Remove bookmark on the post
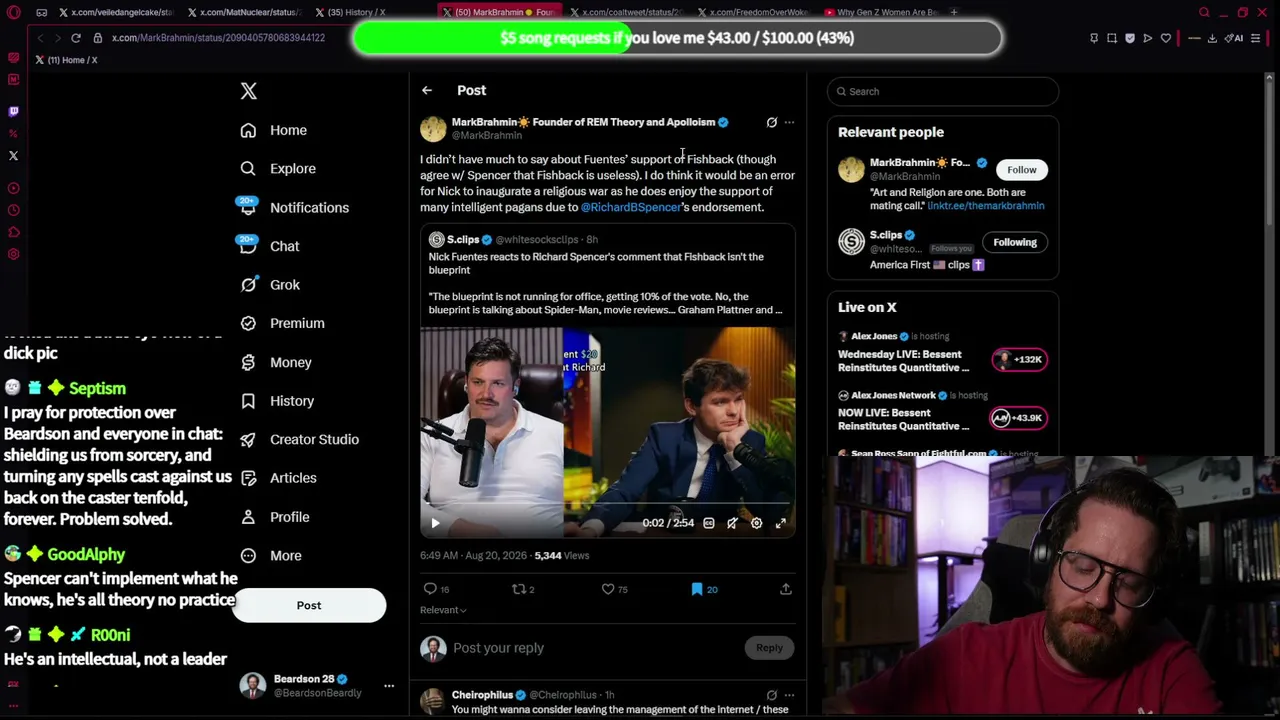Viewport: 1280px width, 720px height. click(697, 589)
